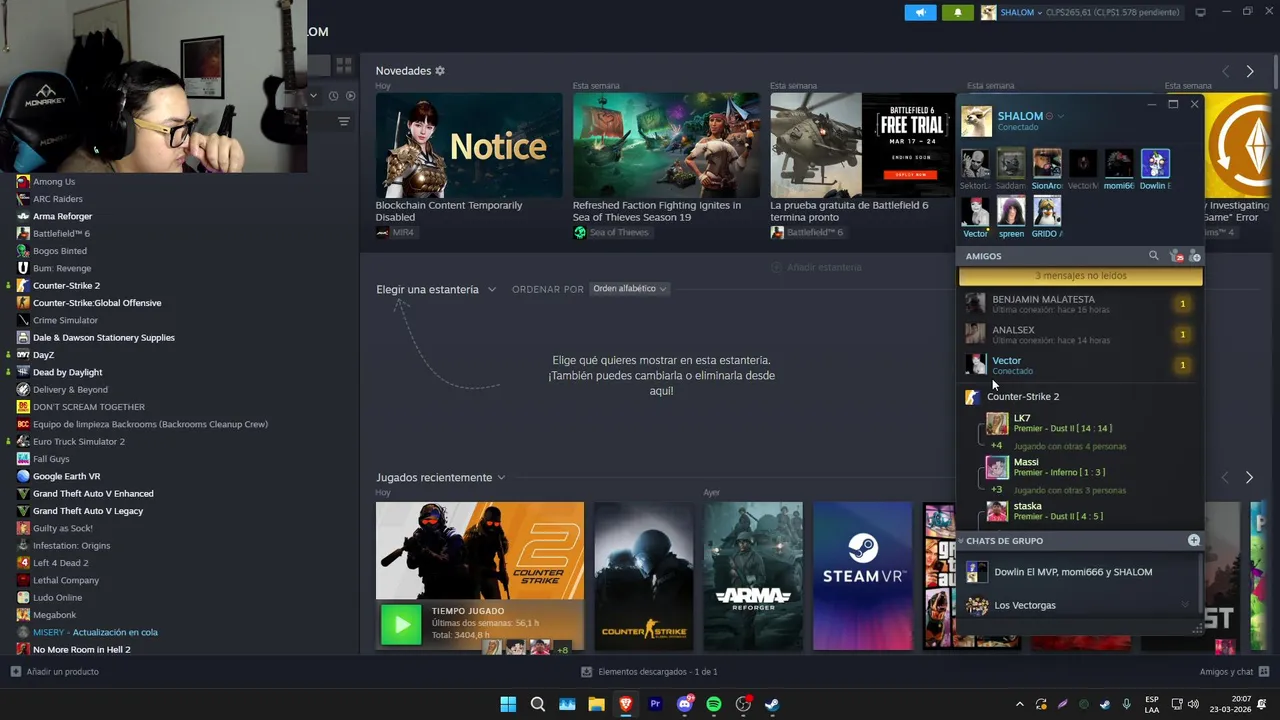Viewport: 1280px width, 720px height.
Task: Open the green notifications bell
Action: point(957,12)
